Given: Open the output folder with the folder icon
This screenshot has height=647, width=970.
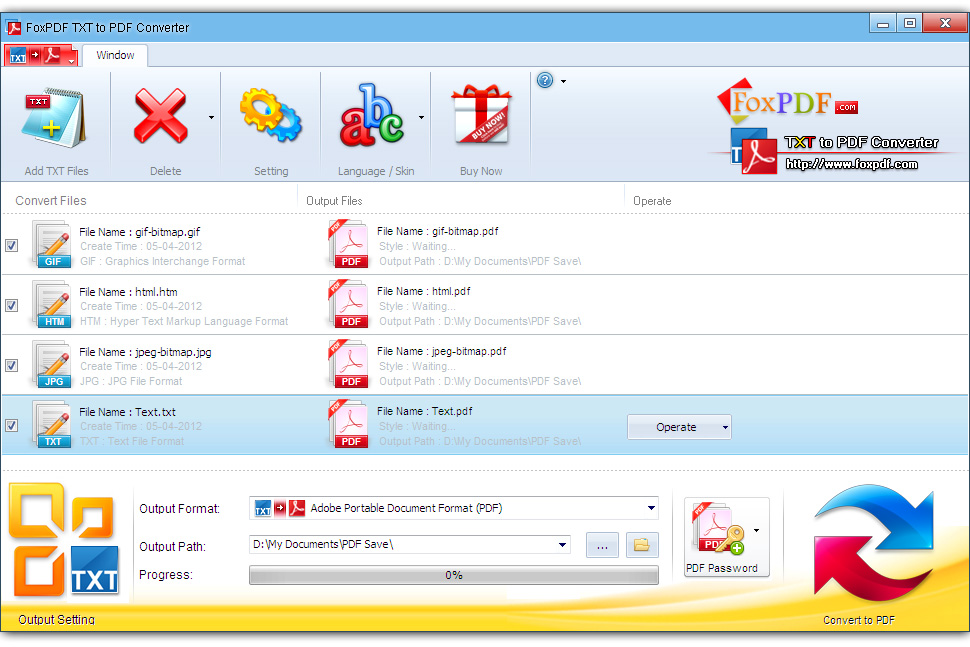Looking at the screenshot, I should (642, 545).
